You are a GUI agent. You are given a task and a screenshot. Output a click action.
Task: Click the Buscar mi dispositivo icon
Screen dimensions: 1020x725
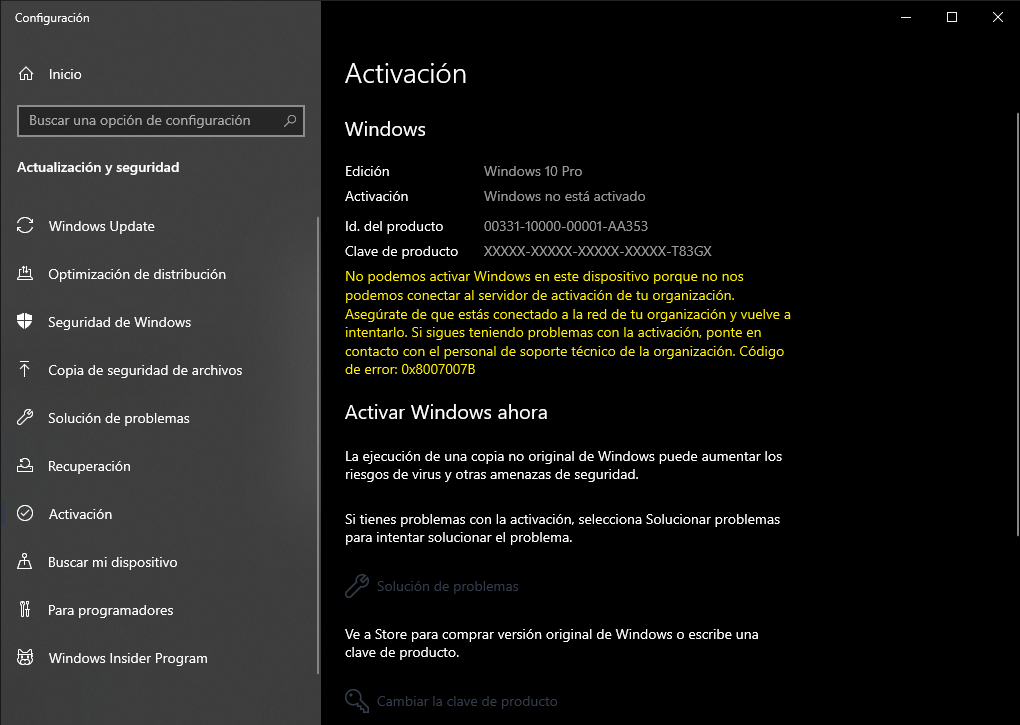(25, 561)
